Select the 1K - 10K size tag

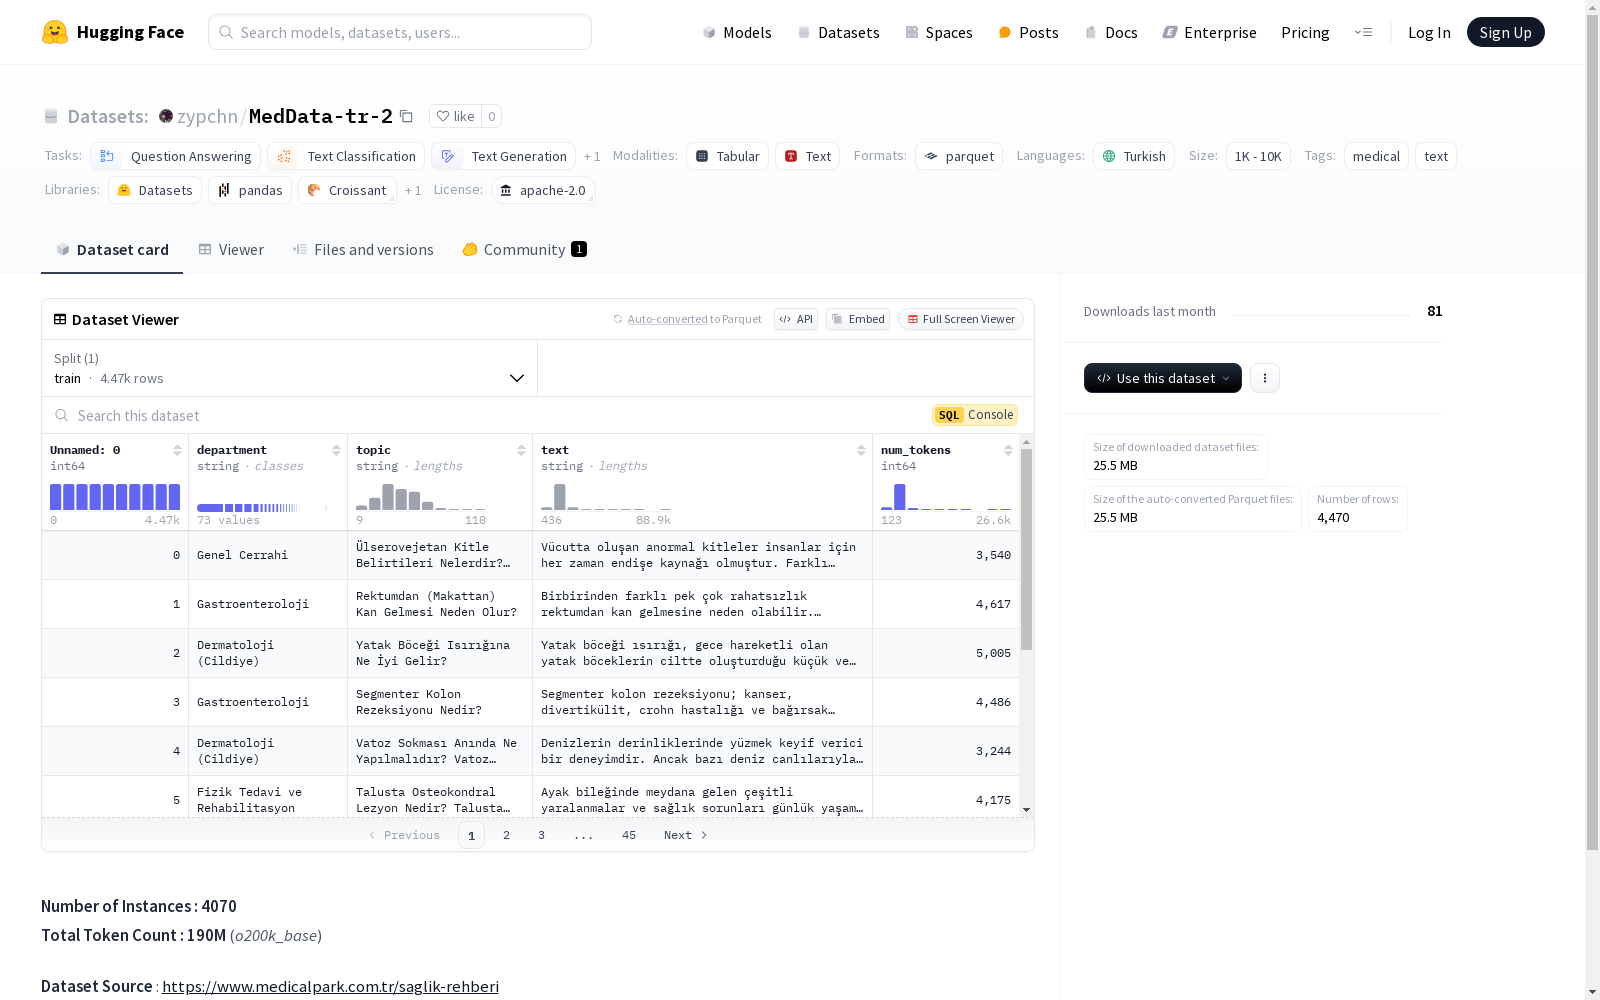click(x=1258, y=156)
